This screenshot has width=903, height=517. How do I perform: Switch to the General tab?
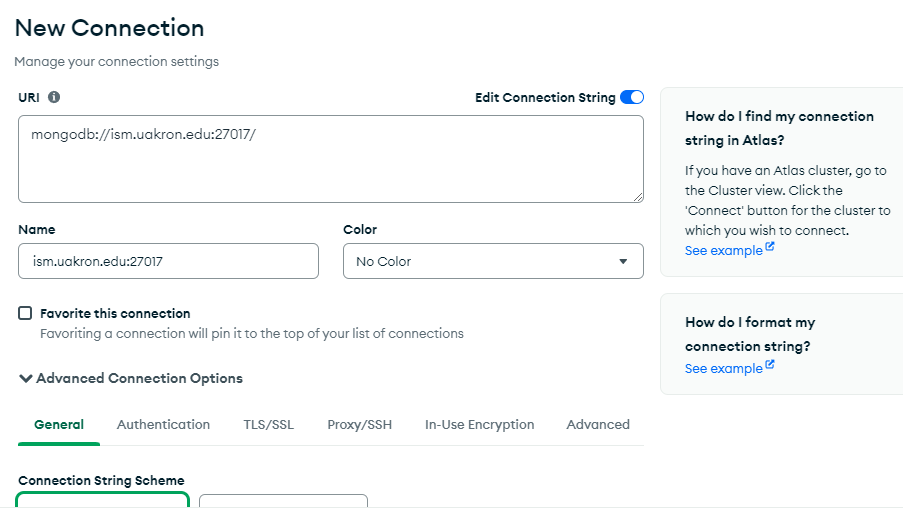pyautogui.click(x=59, y=424)
